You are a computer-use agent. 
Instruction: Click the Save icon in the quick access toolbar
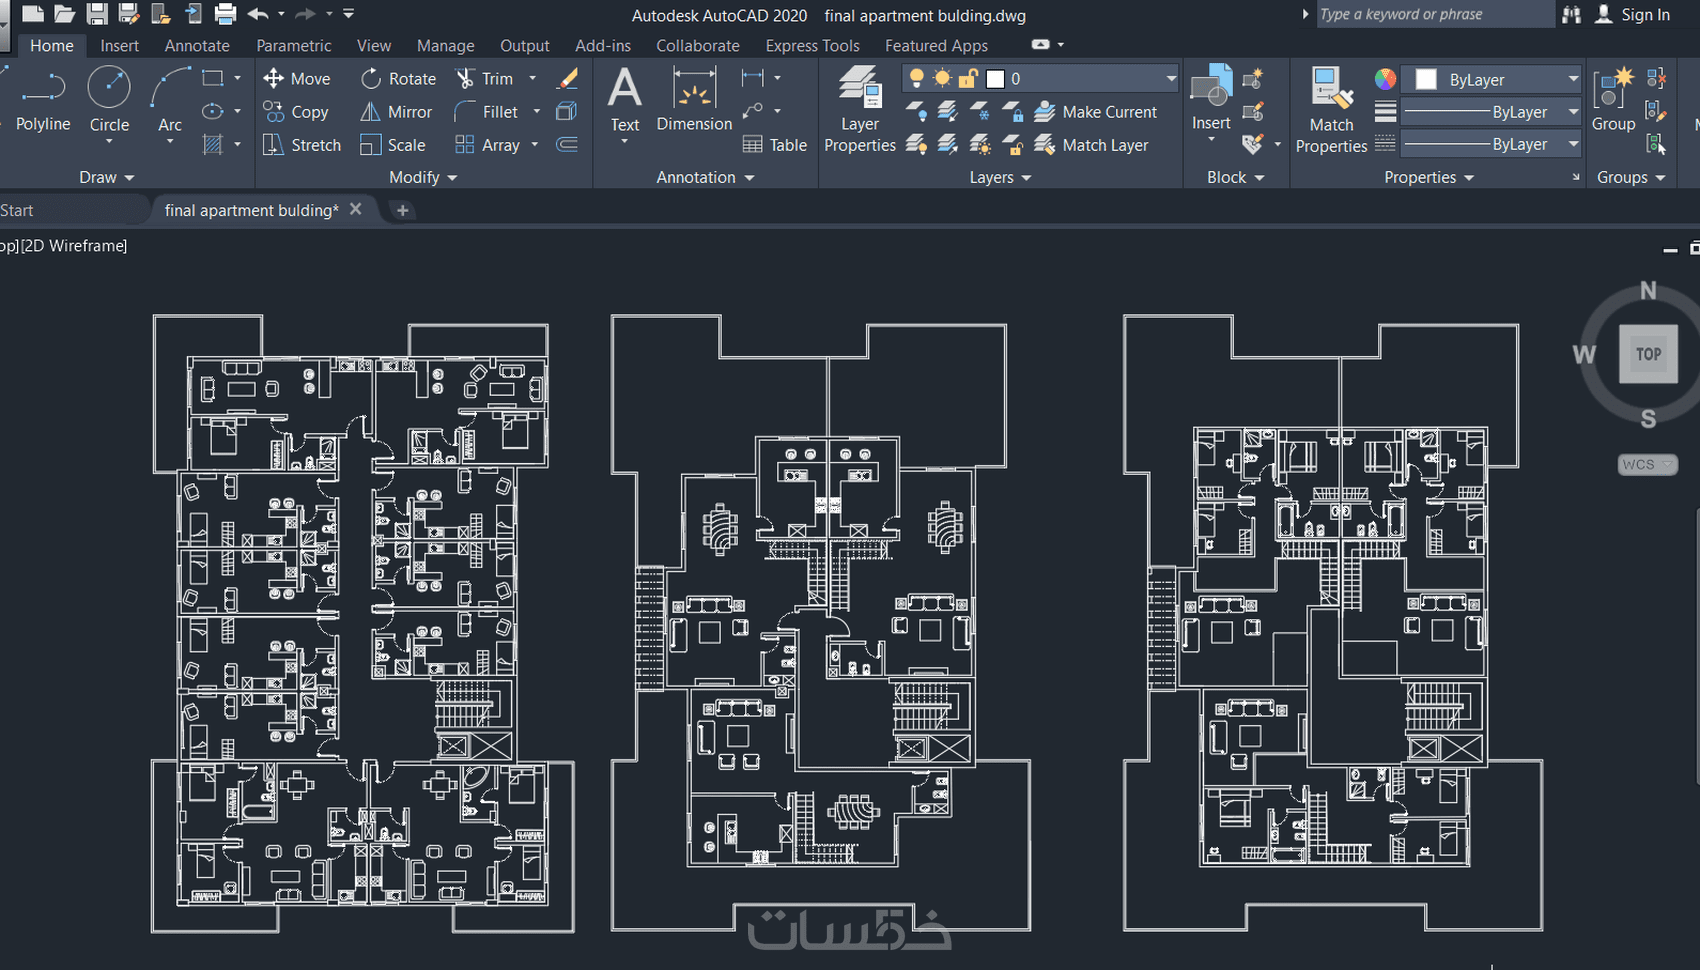tap(97, 14)
